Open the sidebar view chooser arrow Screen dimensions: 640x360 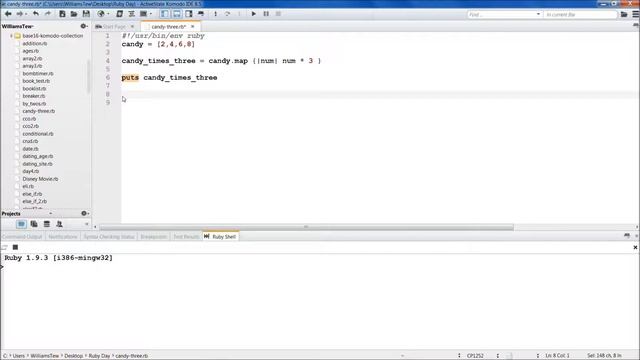[87, 224]
